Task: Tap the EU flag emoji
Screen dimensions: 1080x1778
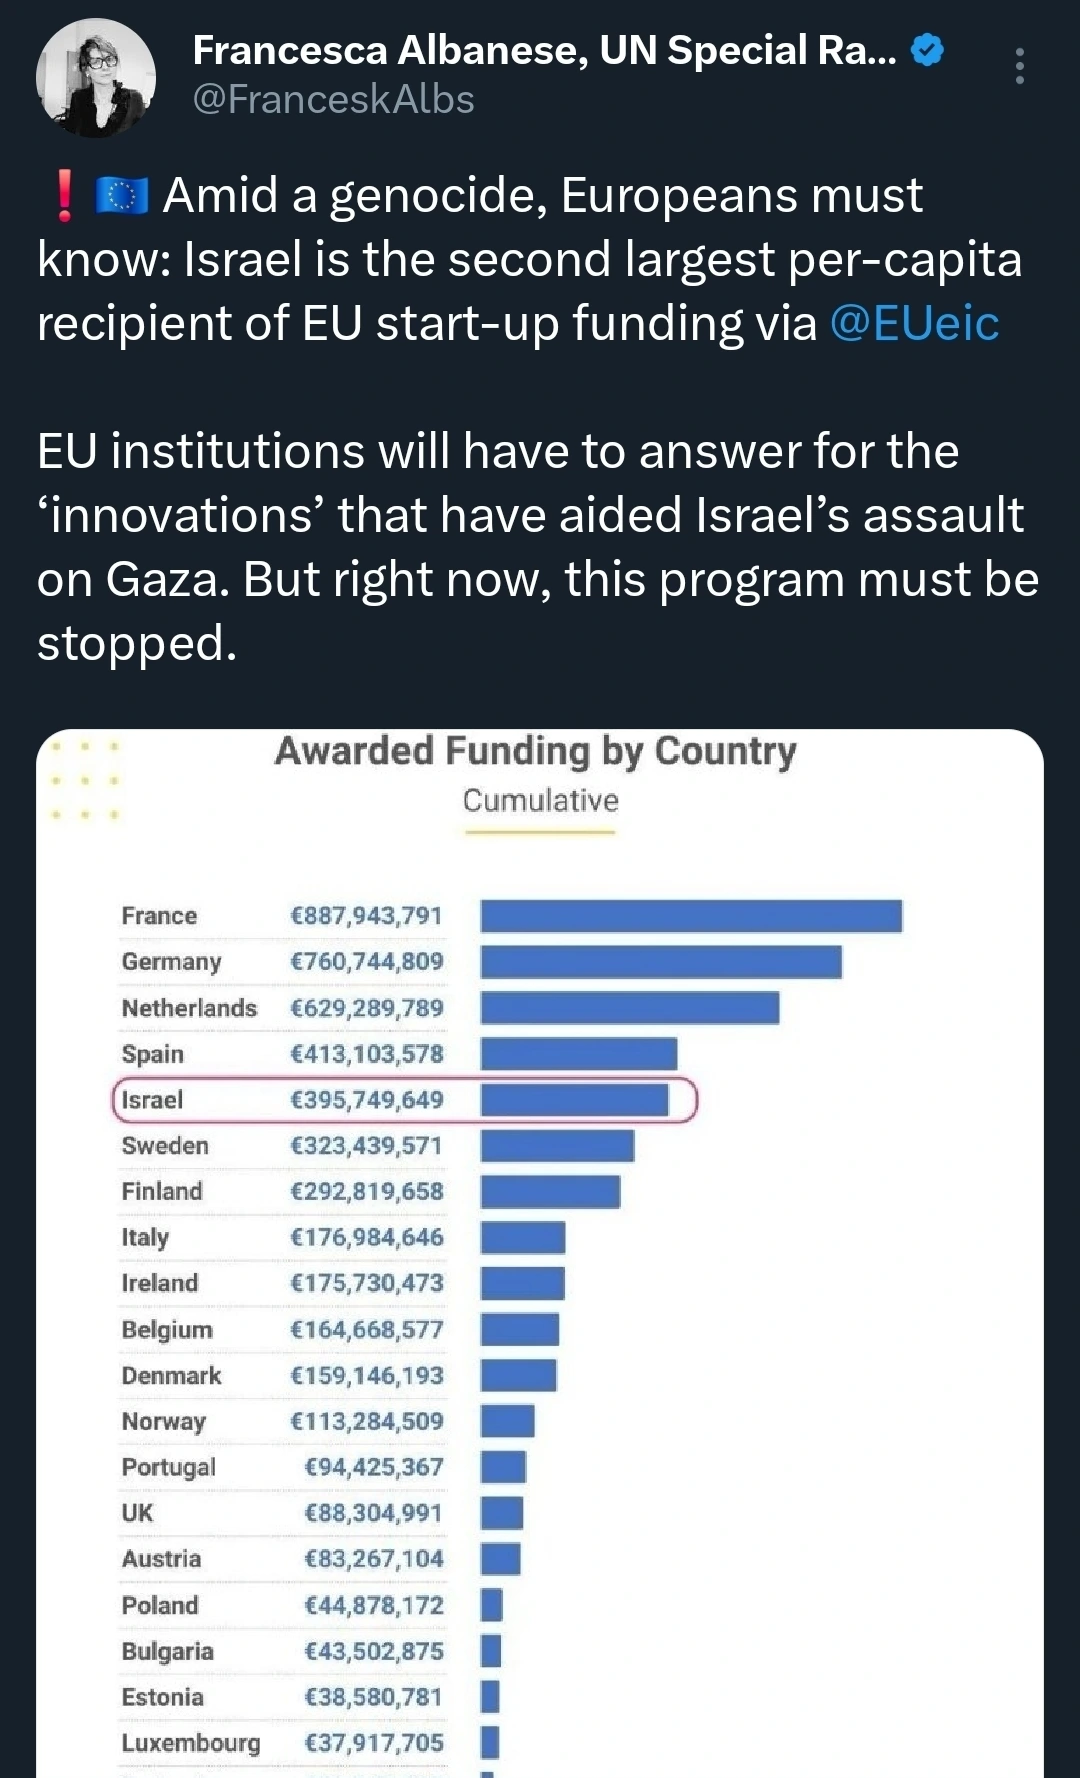Action: coord(122,195)
